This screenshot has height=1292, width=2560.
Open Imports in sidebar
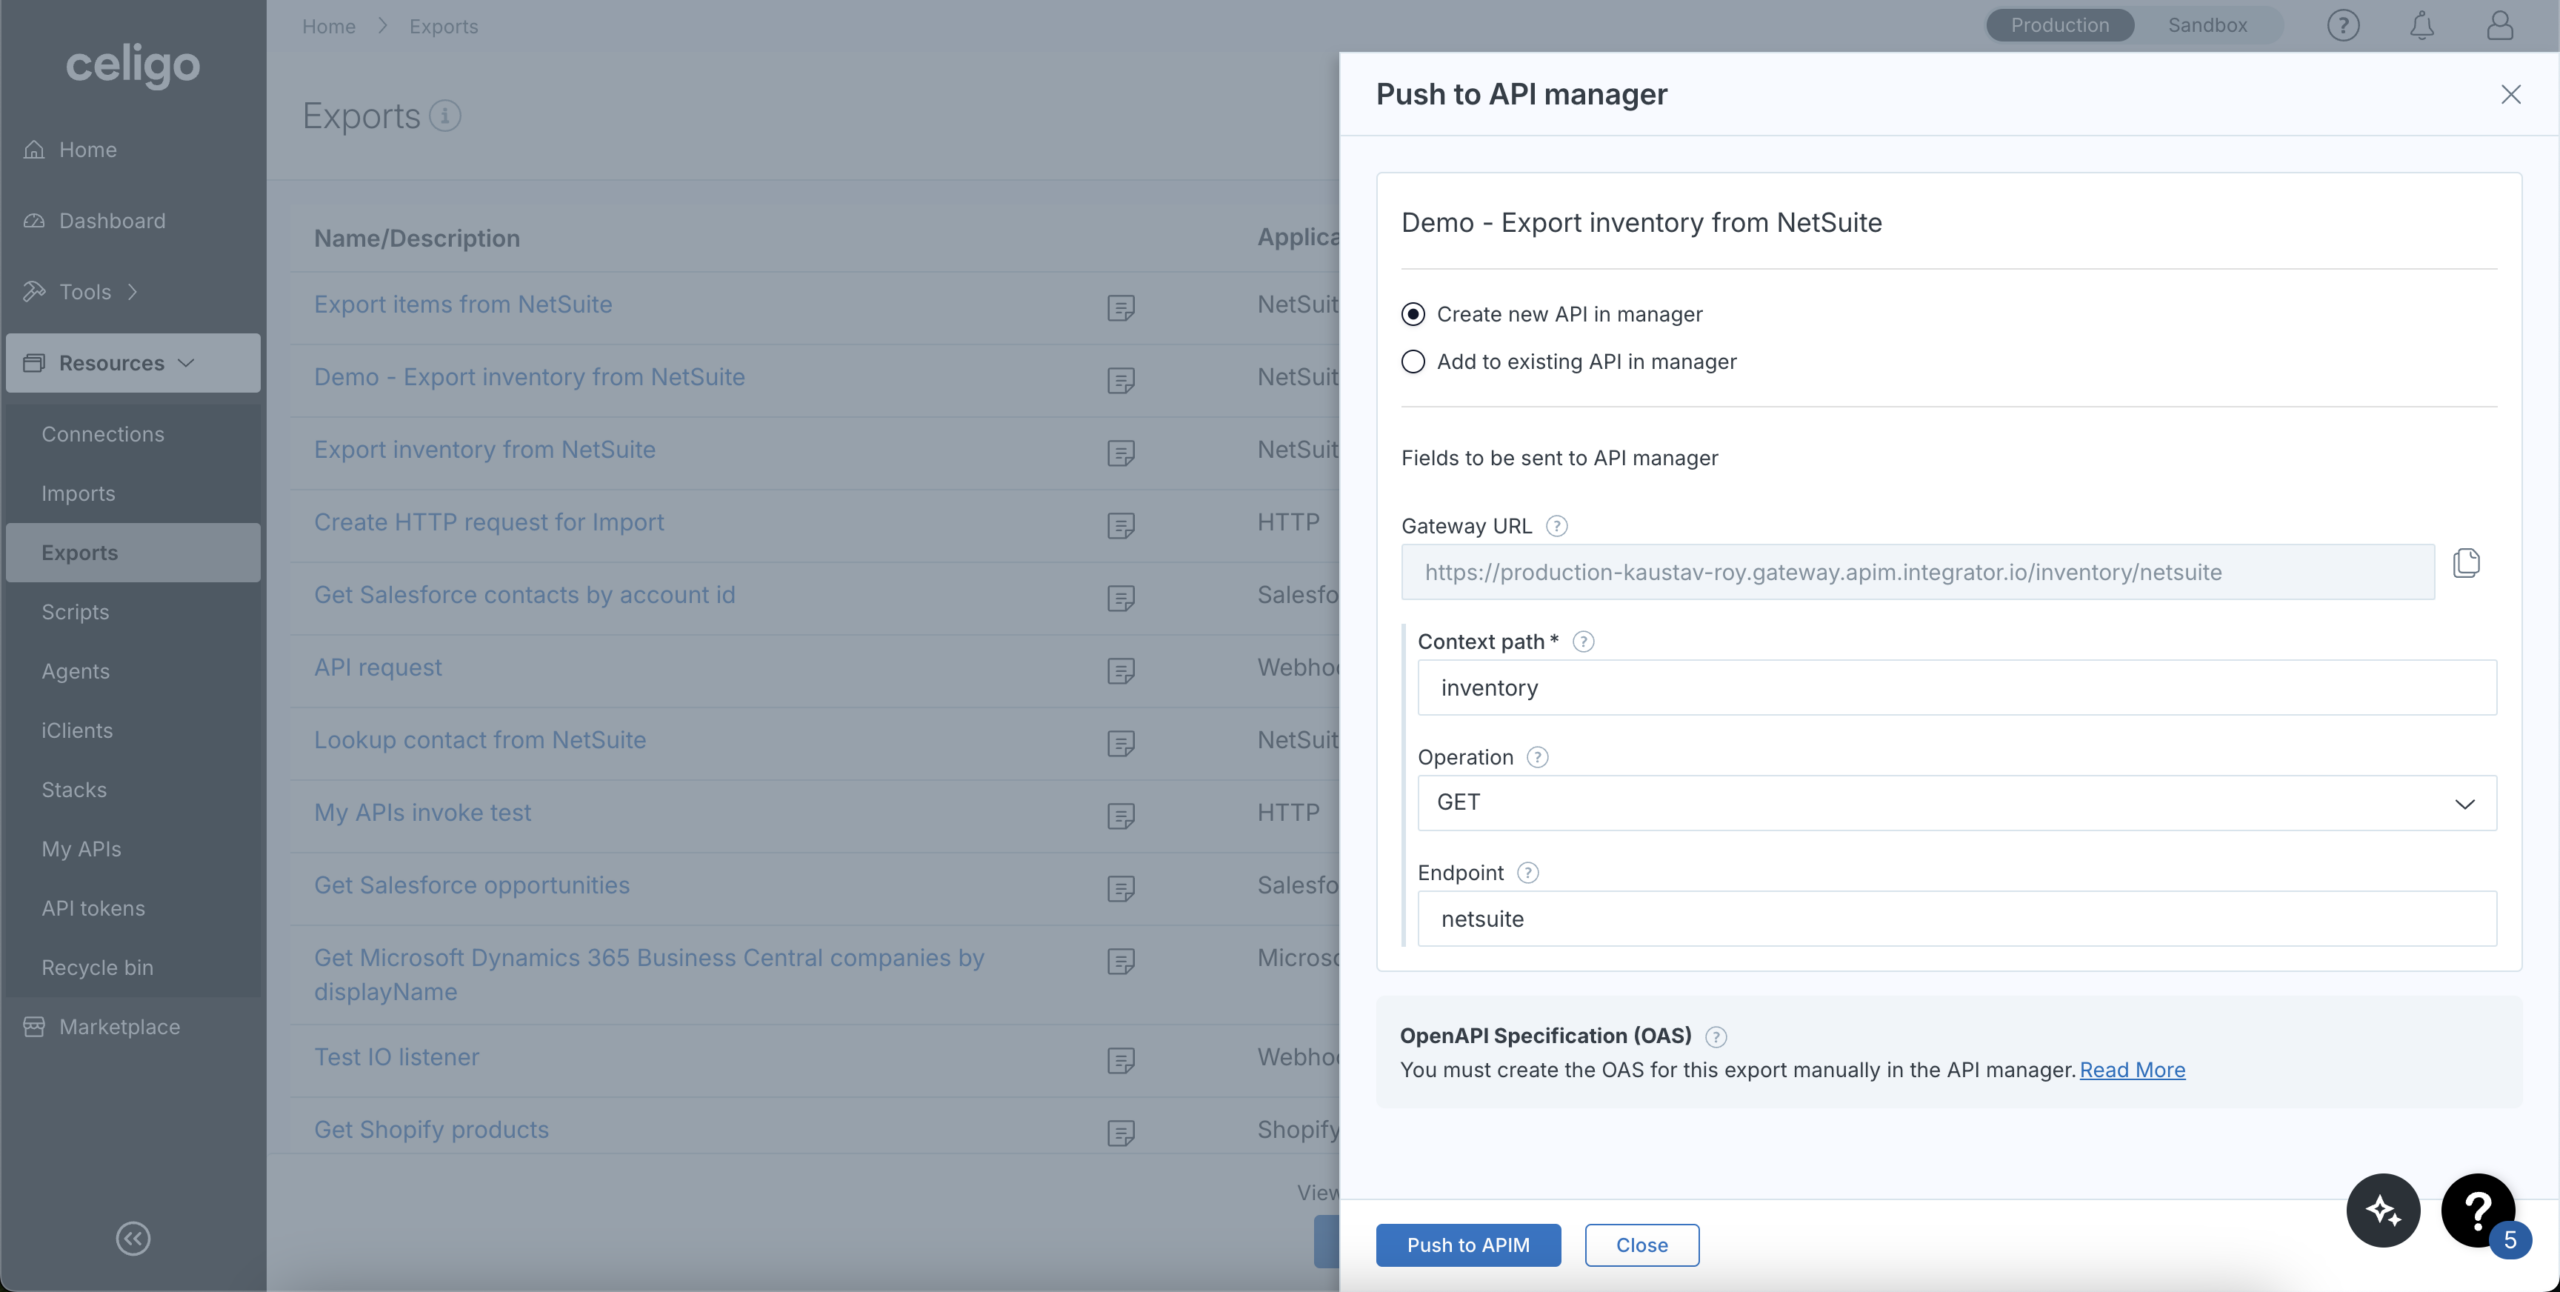[78, 493]
